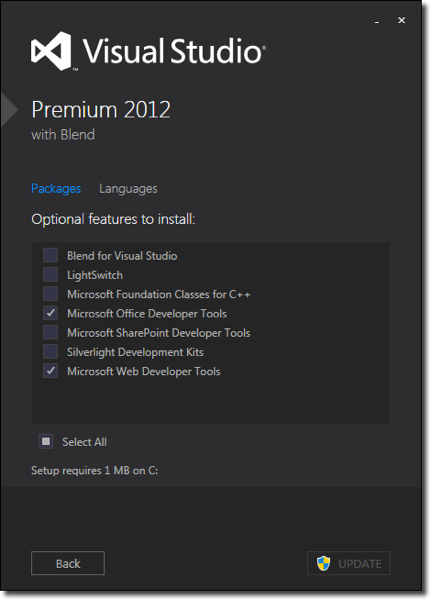
Task: Close the Visual Studio setup window
Action: pos(402,20)
